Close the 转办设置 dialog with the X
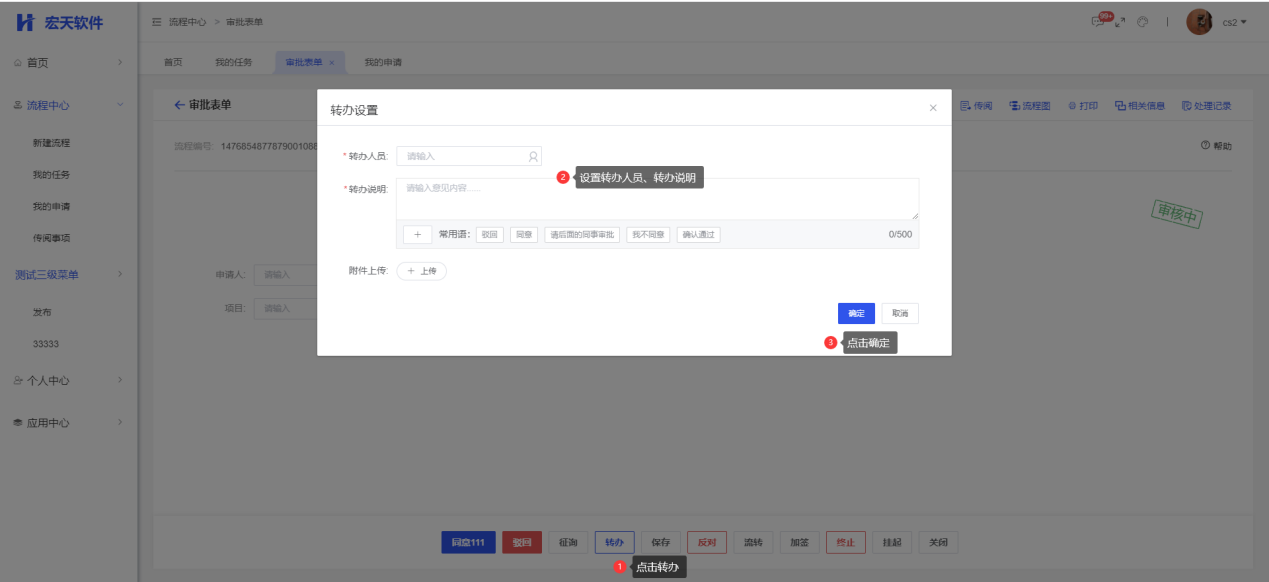 933,108
